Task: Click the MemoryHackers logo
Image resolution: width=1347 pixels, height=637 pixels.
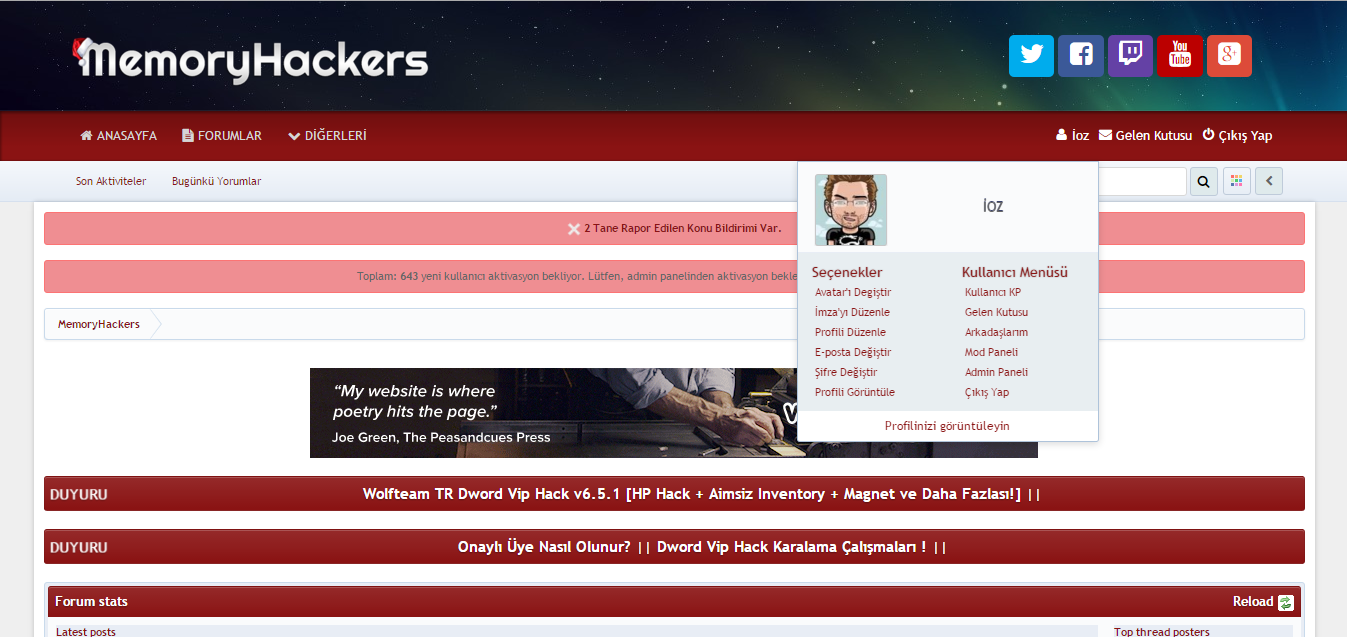Action: pyautogui.click(x=251, y=60)
